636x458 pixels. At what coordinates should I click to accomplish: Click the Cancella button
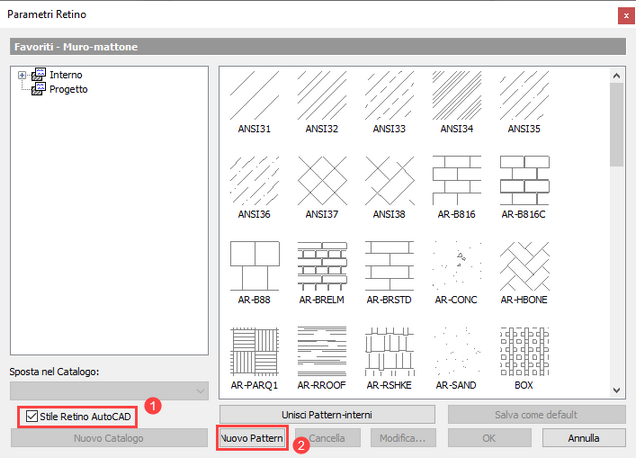pos(327,438)
